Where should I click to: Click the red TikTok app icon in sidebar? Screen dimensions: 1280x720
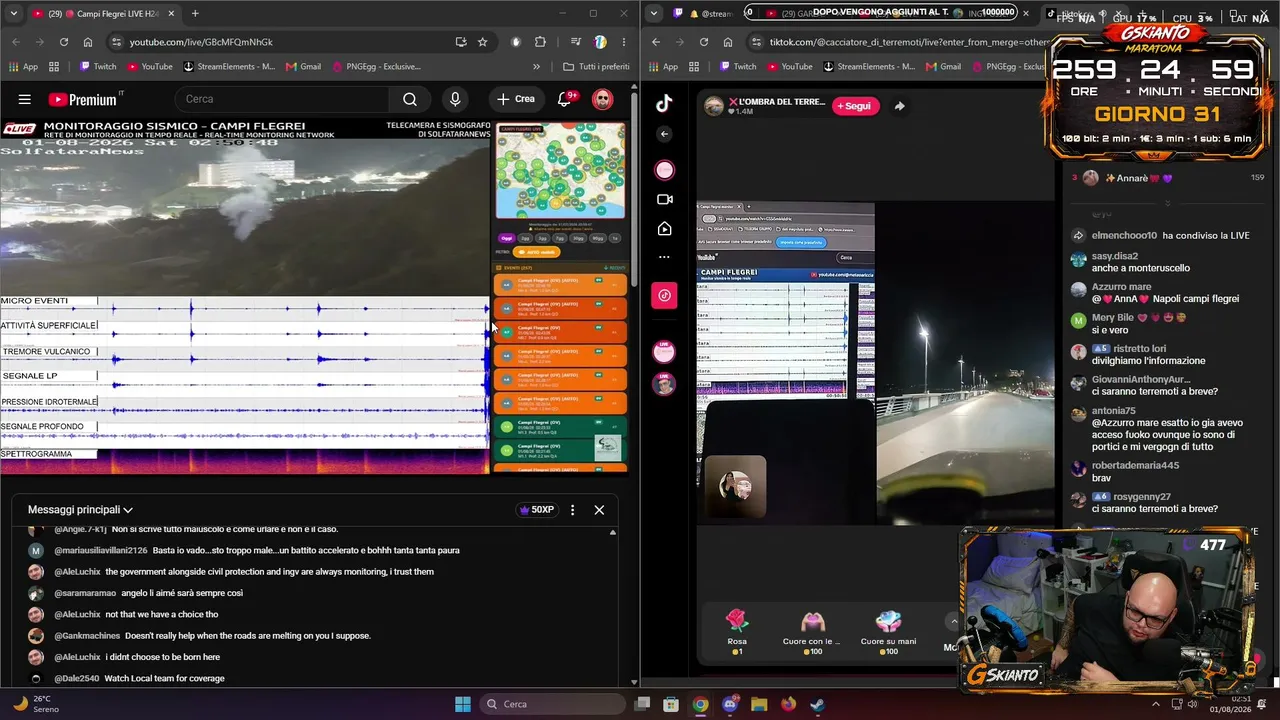(665, 295)
